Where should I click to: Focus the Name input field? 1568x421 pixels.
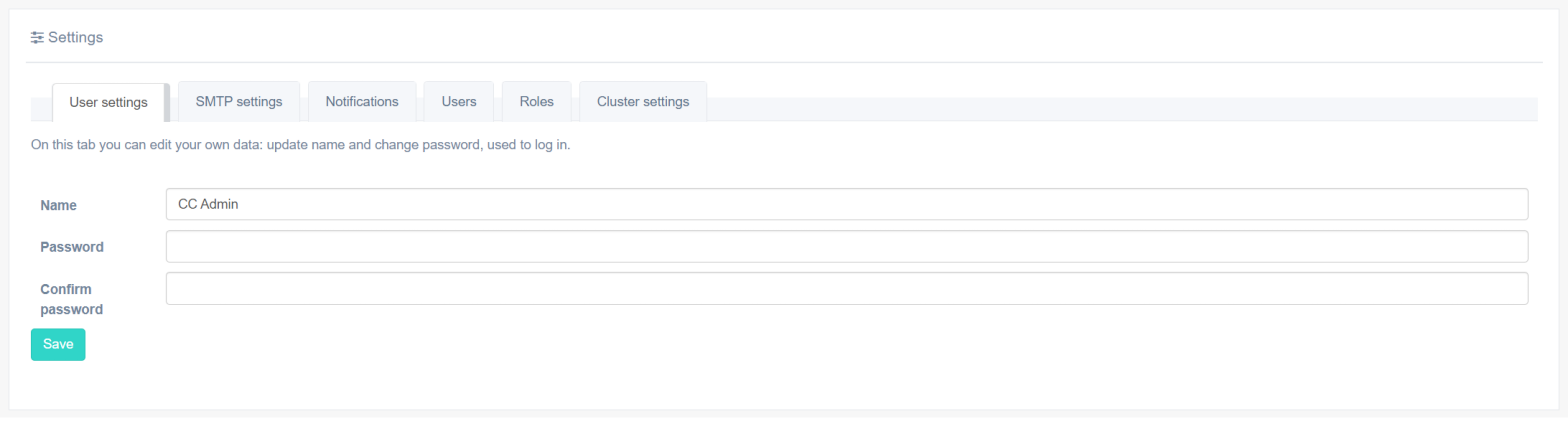tap(846, 204)
